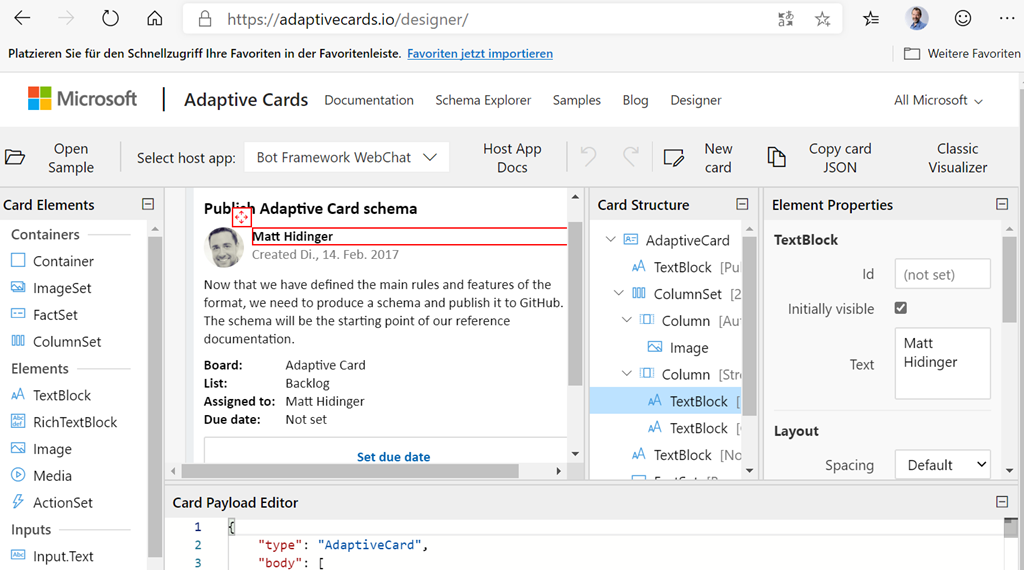This screenshot has height=570, width=1024.
Task: Open the Schema Explorer nav item
Action: (483, 100)
